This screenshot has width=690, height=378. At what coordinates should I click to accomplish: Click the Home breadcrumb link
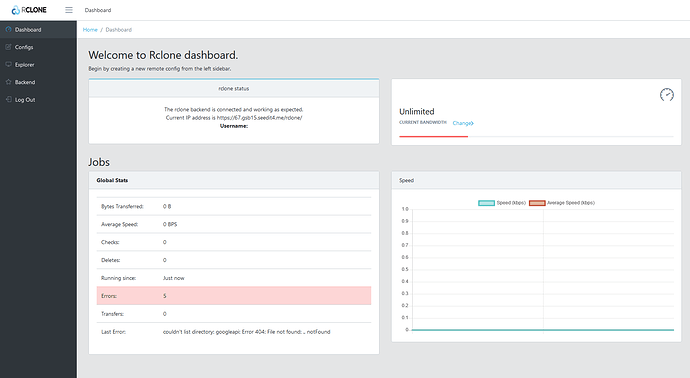coord(90,30)
